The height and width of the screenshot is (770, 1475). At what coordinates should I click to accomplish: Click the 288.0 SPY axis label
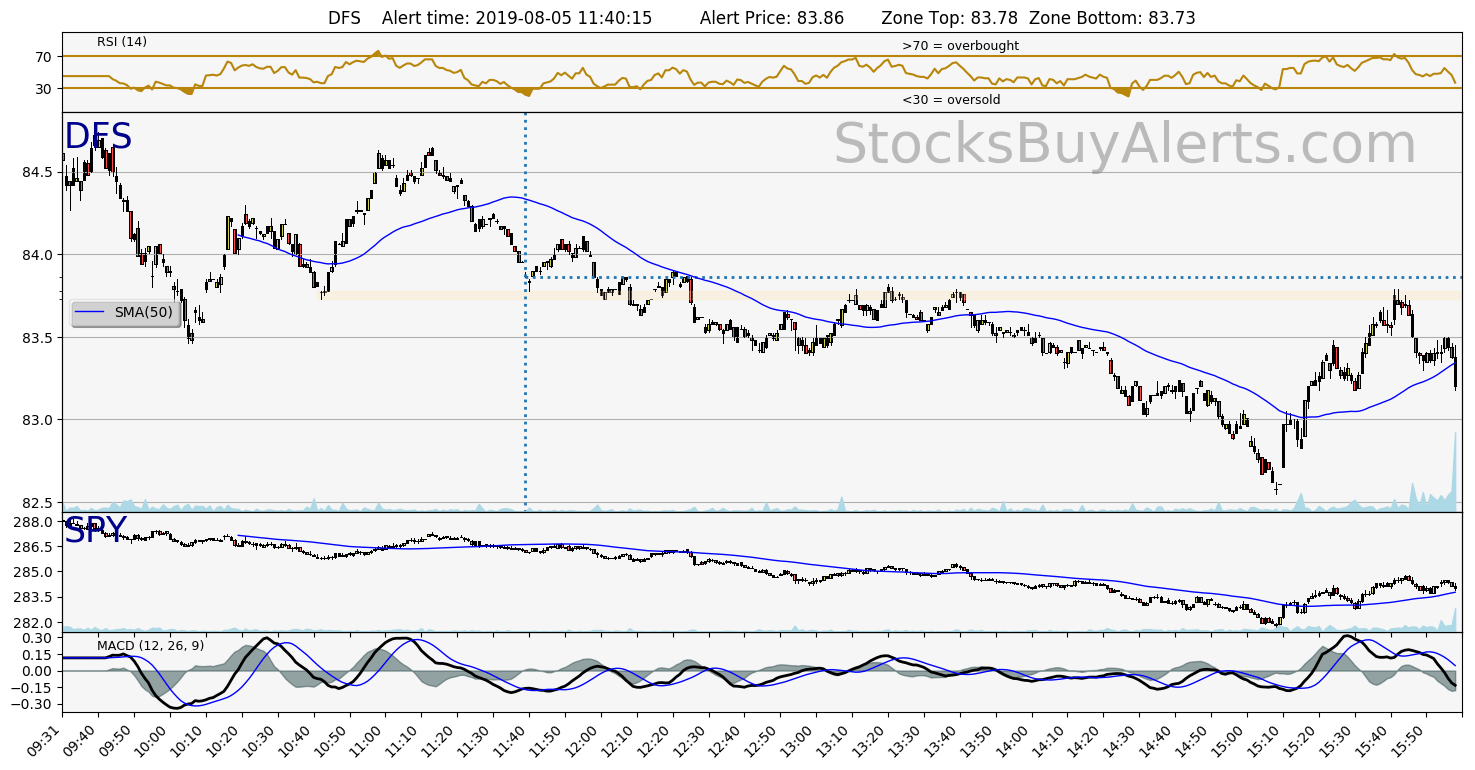[x=34, y=522]
